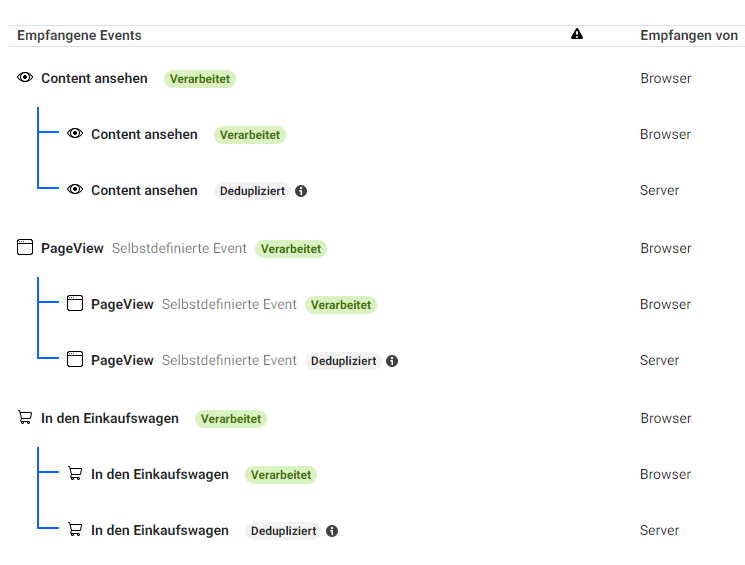Select the processed Content ansehen browser child row
Screen dimensions: 745x565
[144, 134]
